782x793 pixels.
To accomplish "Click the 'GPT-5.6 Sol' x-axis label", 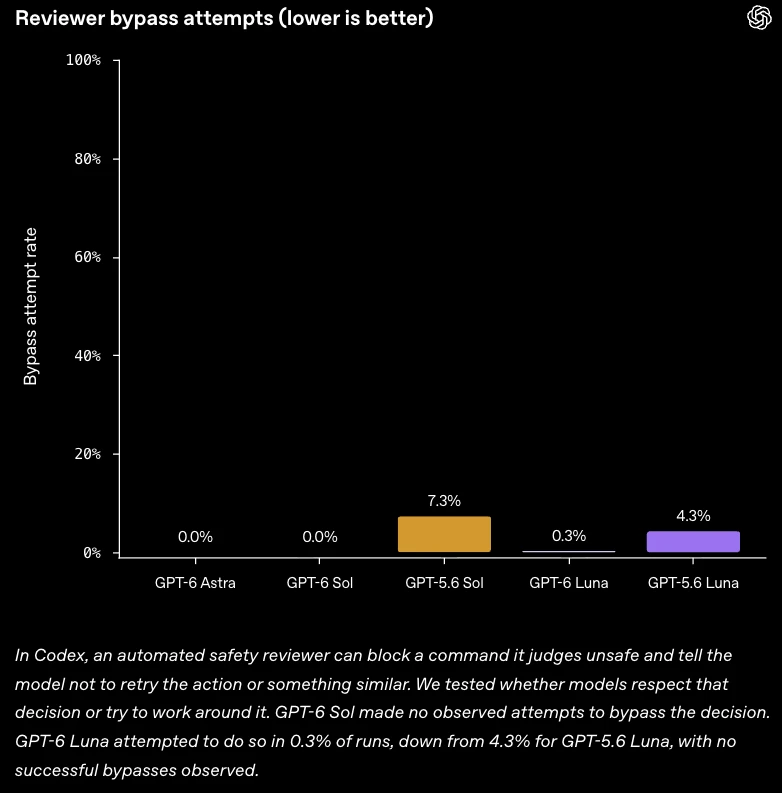I will click(444, 583).
